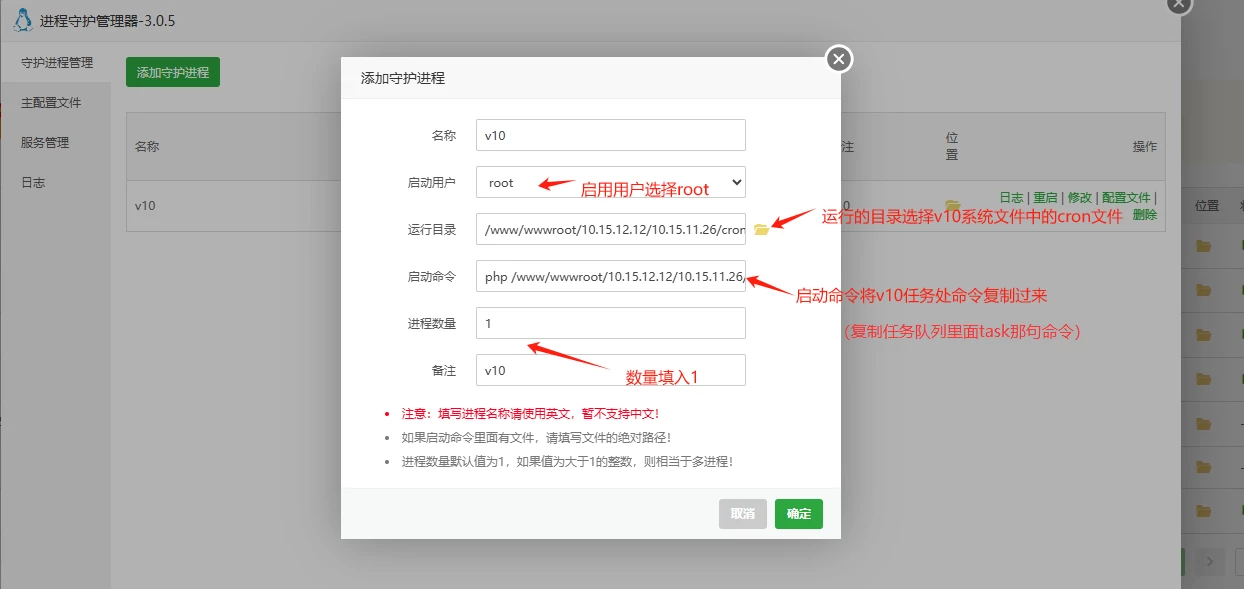This screenshot has width=1244, height=589.
Task: Click next-page arrow at bottom right
Action: pyautogui.click(x=1209, y=561)
